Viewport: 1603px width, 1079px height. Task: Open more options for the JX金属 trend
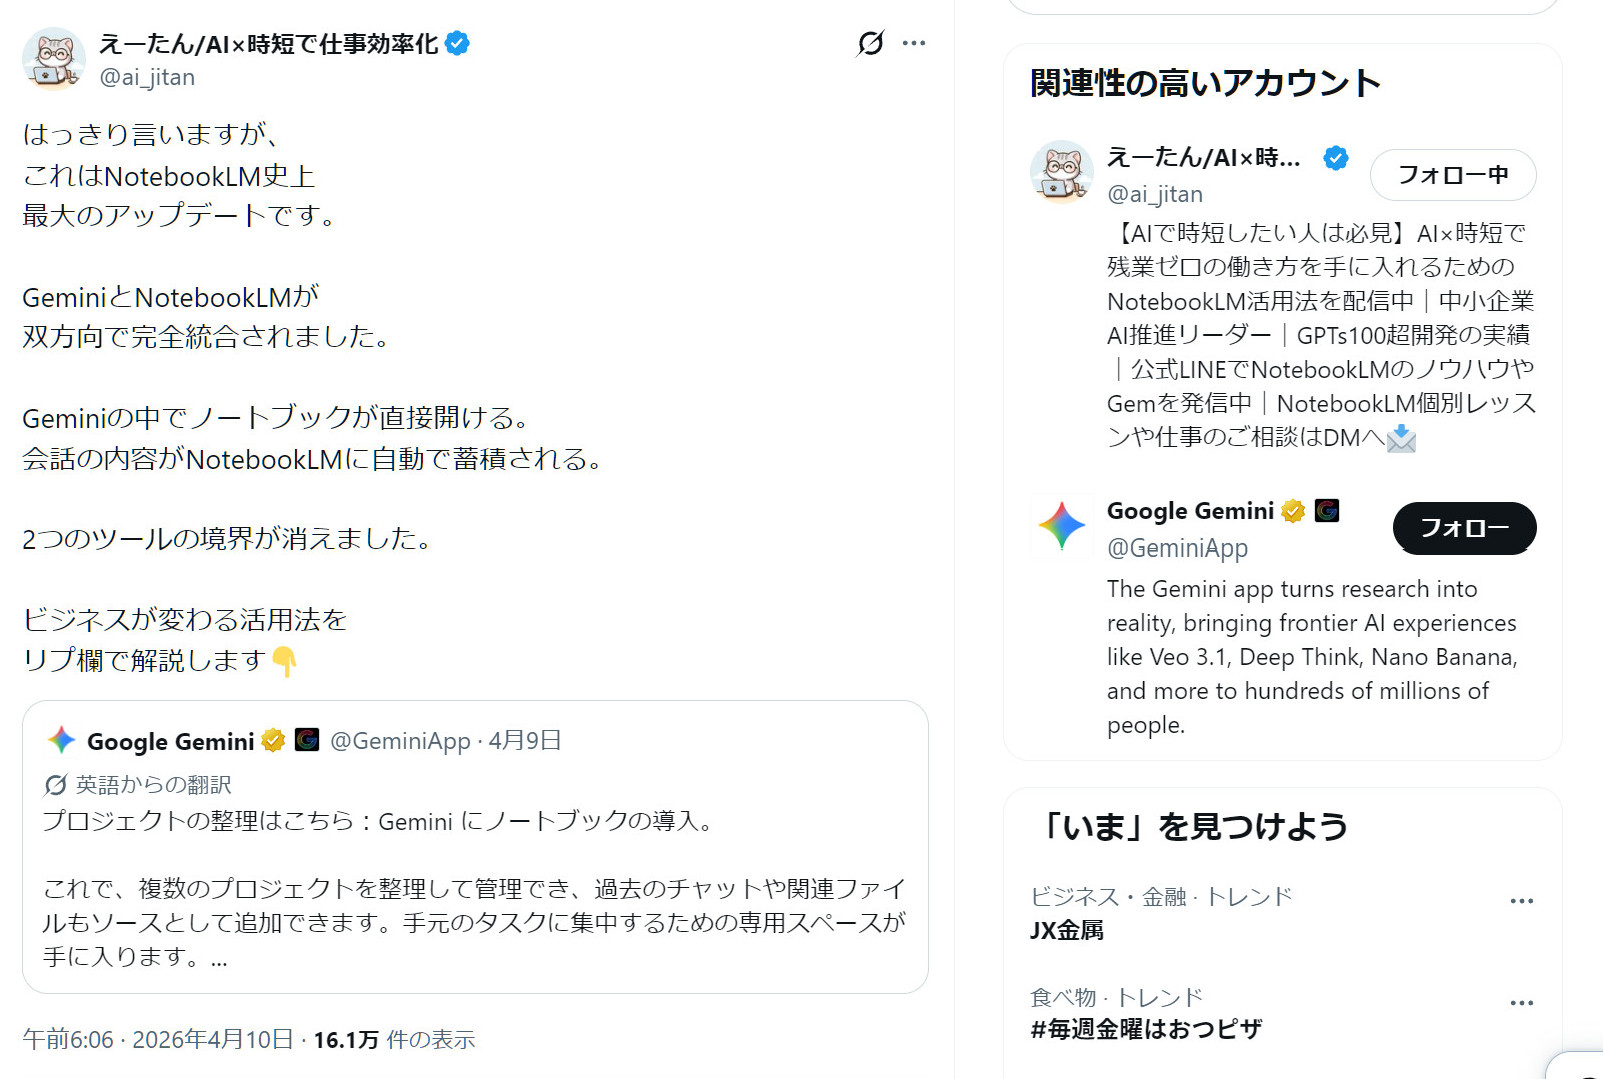pos(1521,901)
